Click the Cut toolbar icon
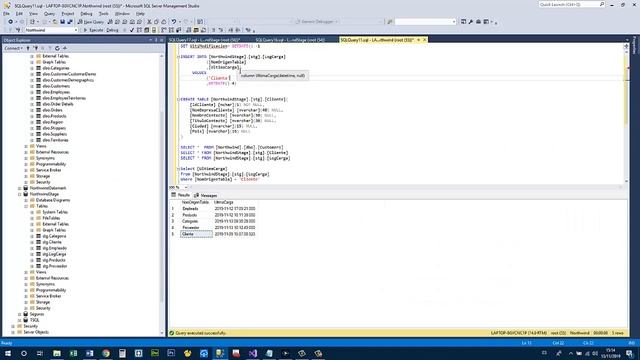The height and width of the screenshot is (360, 640). [x=149, y=22]
